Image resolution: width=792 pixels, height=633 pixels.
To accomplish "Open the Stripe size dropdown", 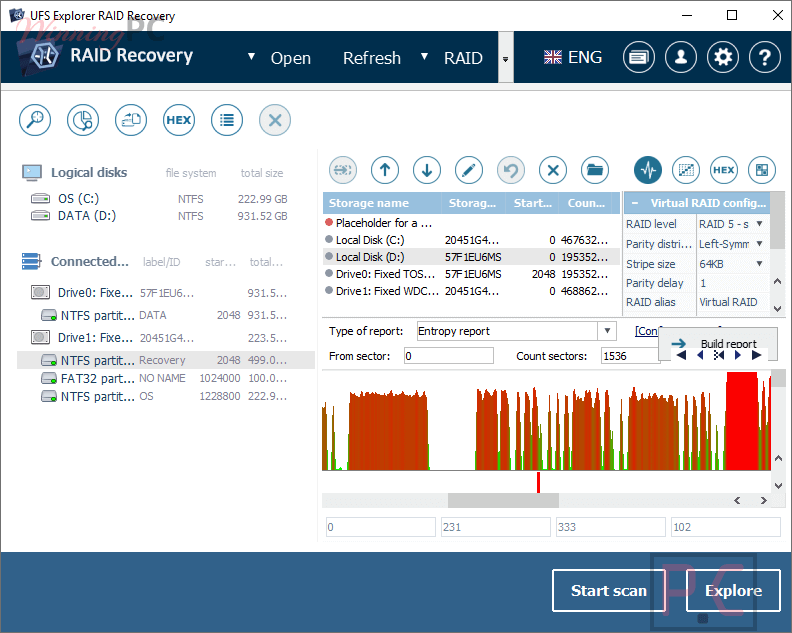I will [759, 264].
